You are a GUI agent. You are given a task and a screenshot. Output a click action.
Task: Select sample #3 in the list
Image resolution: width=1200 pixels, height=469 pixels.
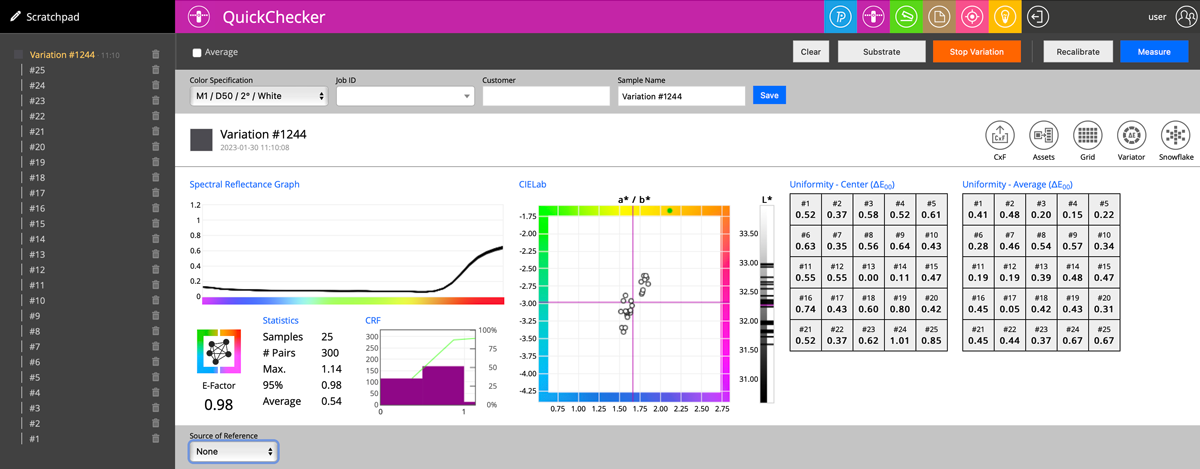(35, 407)
